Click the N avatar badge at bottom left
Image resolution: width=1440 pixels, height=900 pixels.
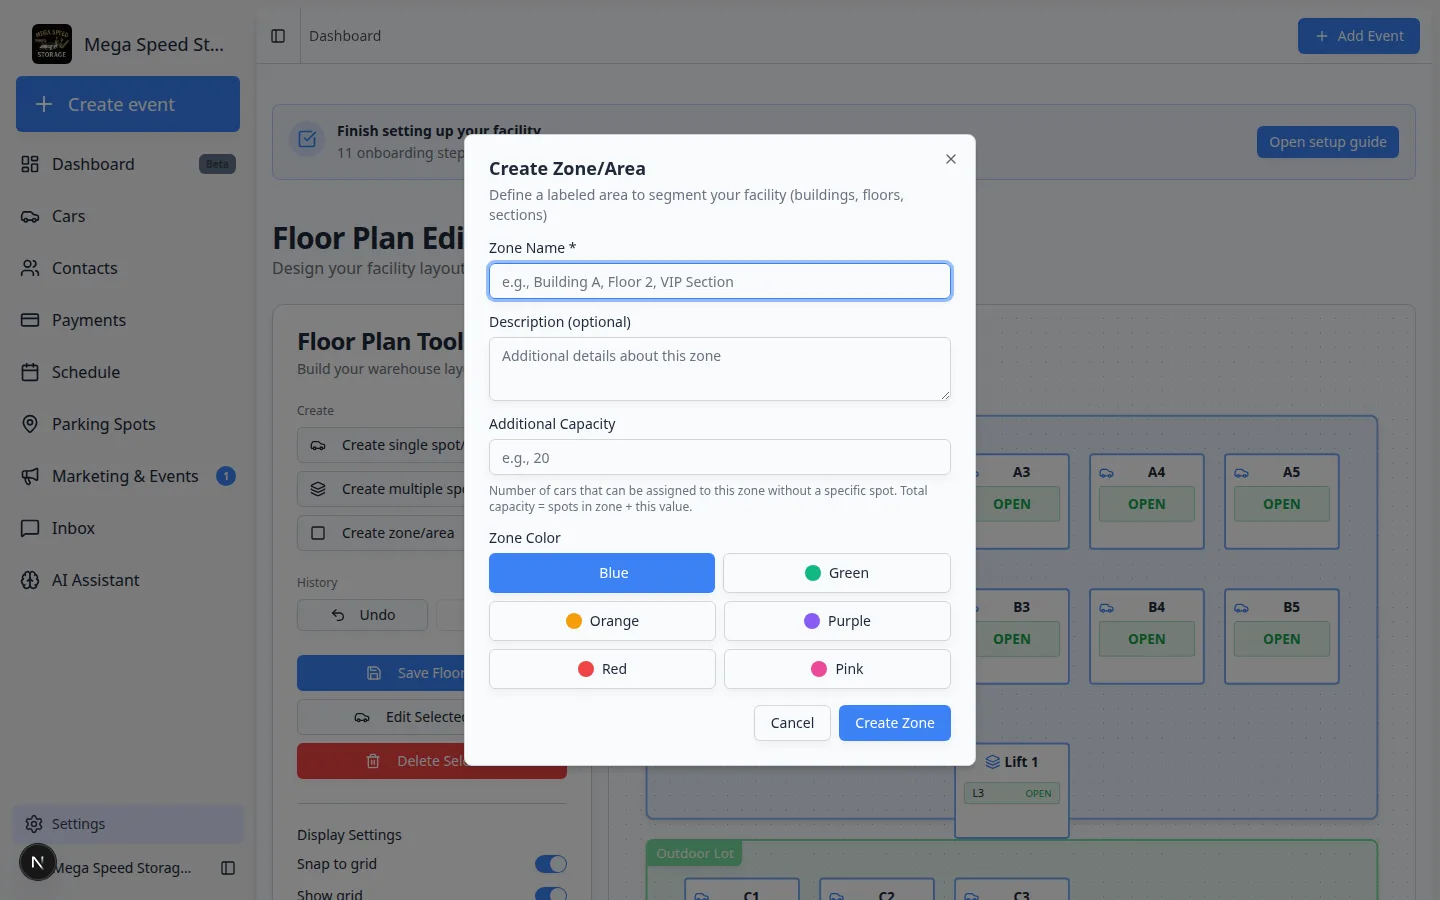[x=38, y=862]
